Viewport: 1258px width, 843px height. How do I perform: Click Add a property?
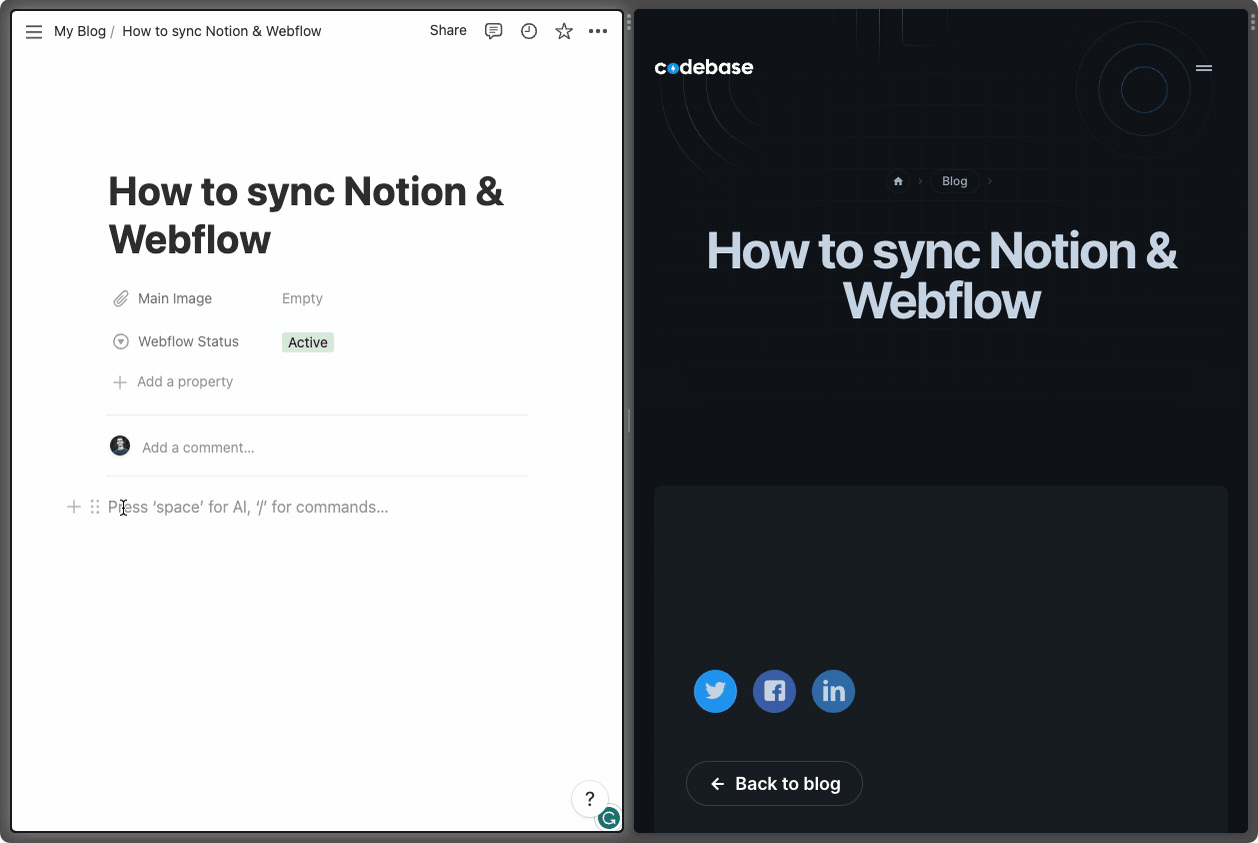coord(173,382)
